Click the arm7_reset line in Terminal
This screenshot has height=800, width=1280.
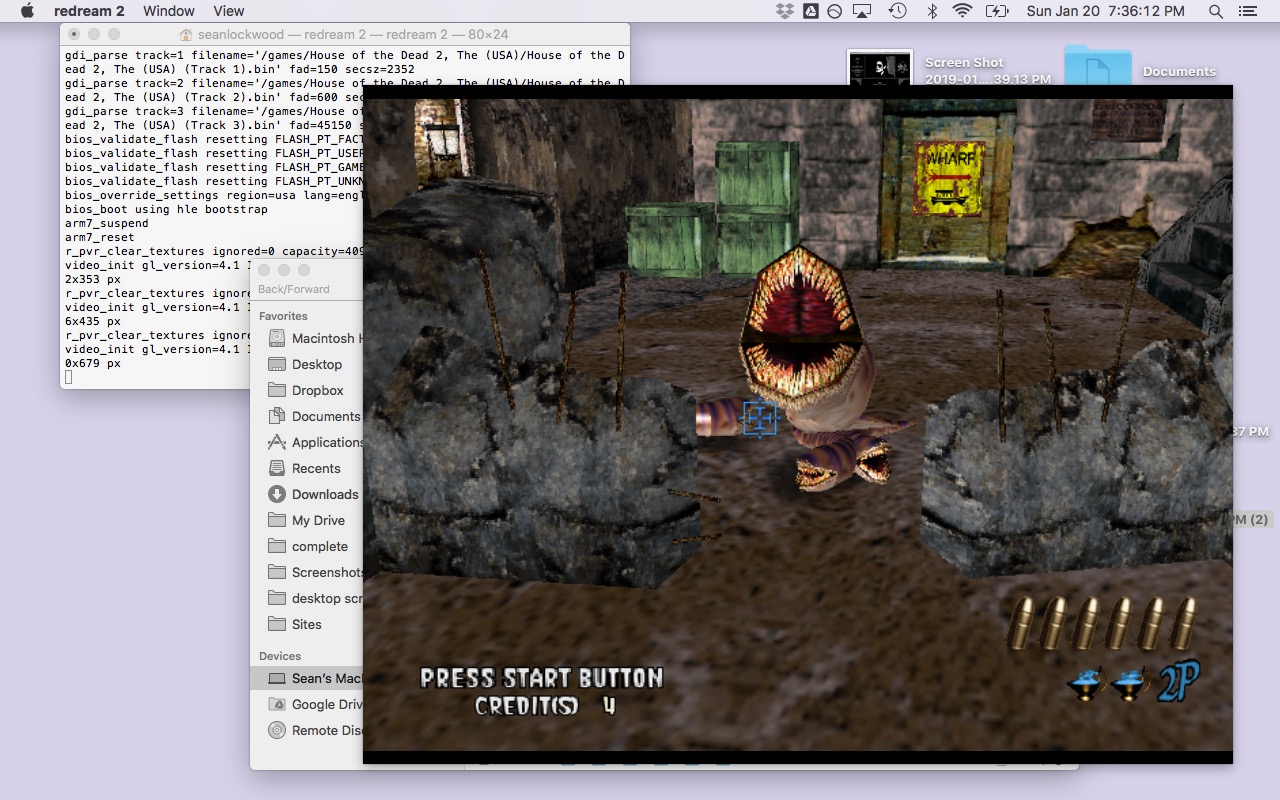(99, 237)
